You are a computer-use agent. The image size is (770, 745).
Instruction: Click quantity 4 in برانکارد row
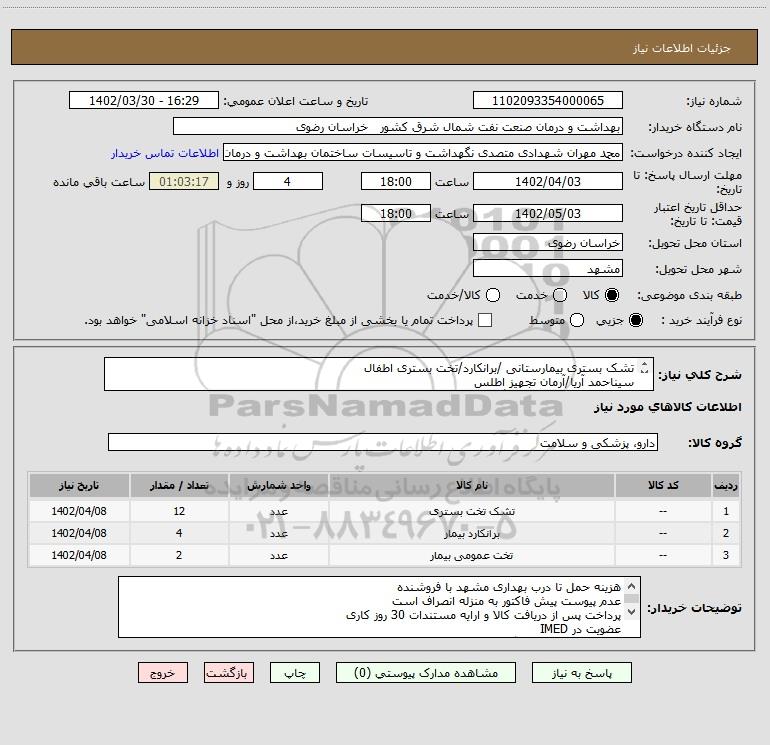tap(179, 533)
